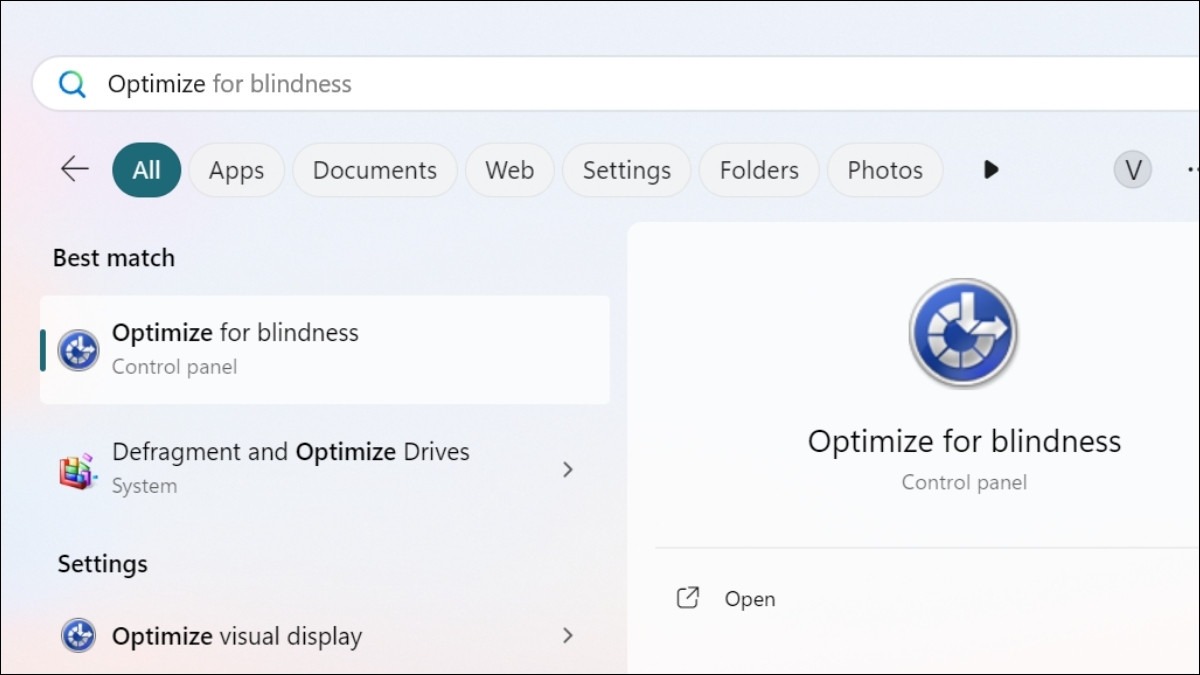Viewport: 1200px width, 675px height.
Task: Click the search magnifier icon
Action: coord(72,84)
